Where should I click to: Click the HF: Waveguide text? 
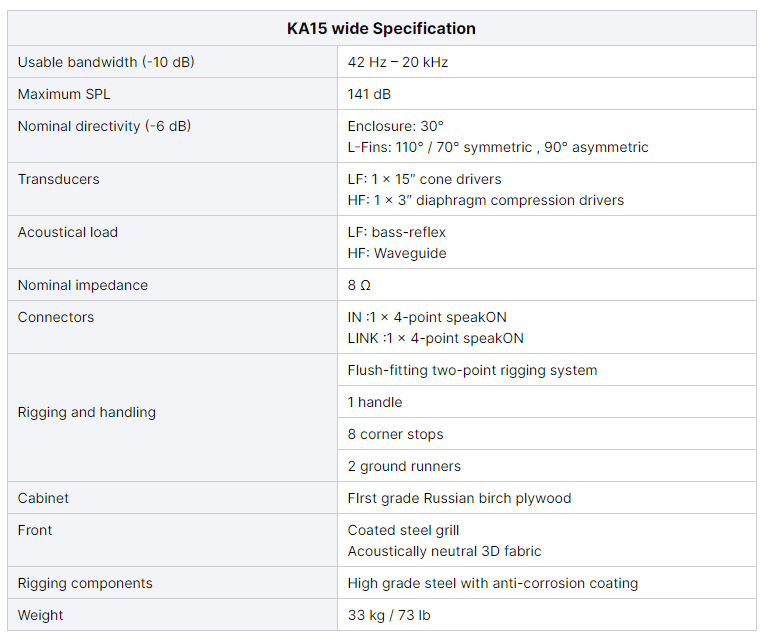[397, 253]
